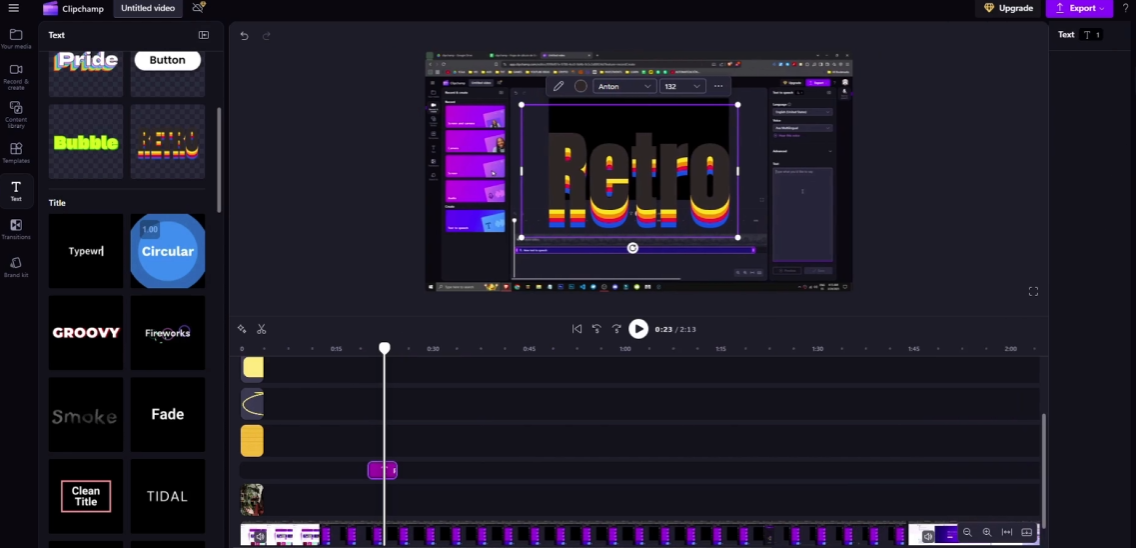Mute the main video track audio
Screen dimensions: 1136x548
click(259, 536)
